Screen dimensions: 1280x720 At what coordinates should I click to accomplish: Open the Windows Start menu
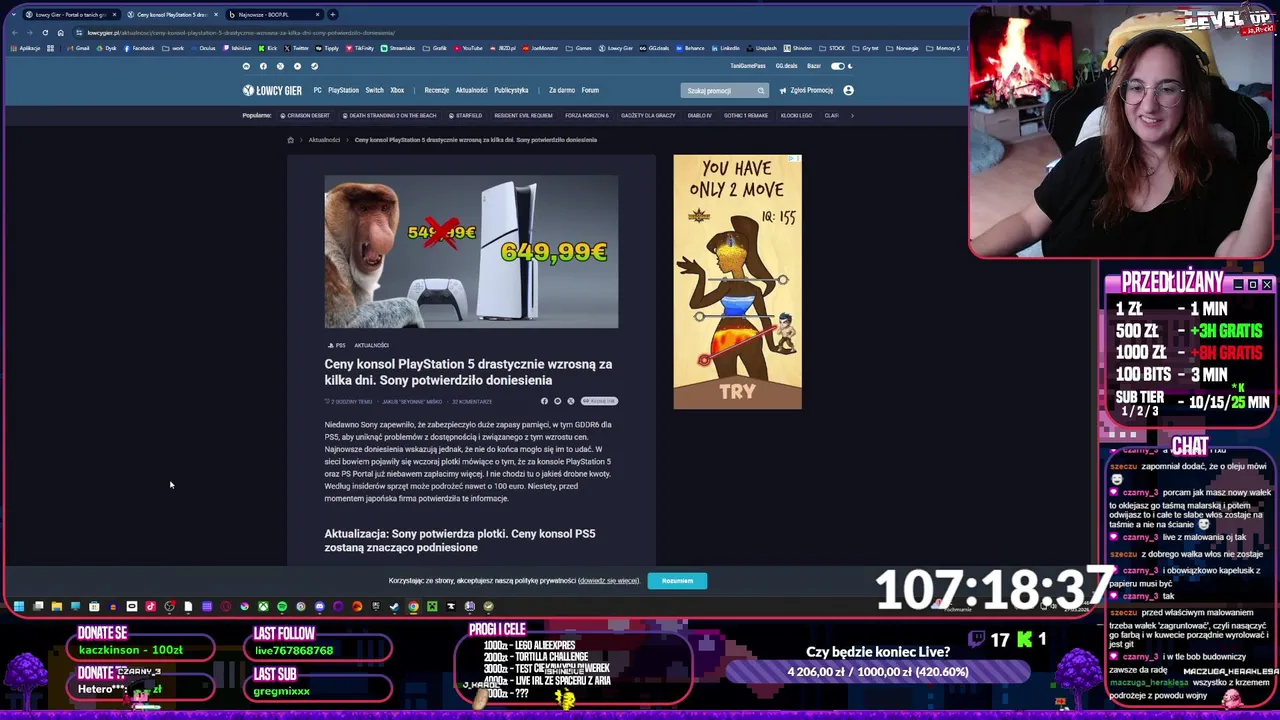(19, 606)
